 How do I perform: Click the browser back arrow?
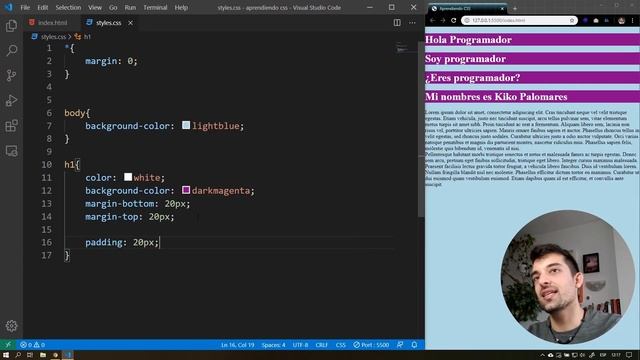pos(432,20)
